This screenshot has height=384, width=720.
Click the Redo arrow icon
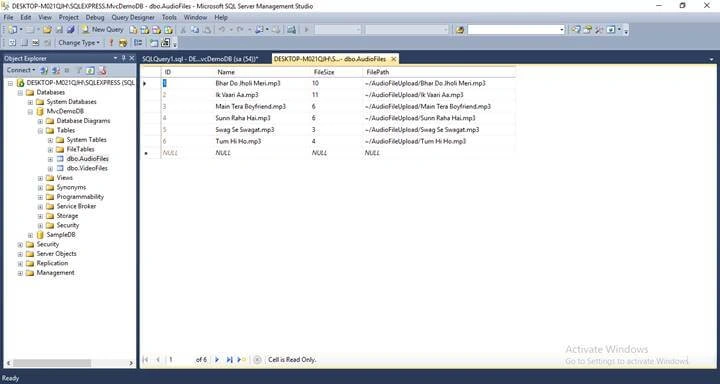[240, 29]
